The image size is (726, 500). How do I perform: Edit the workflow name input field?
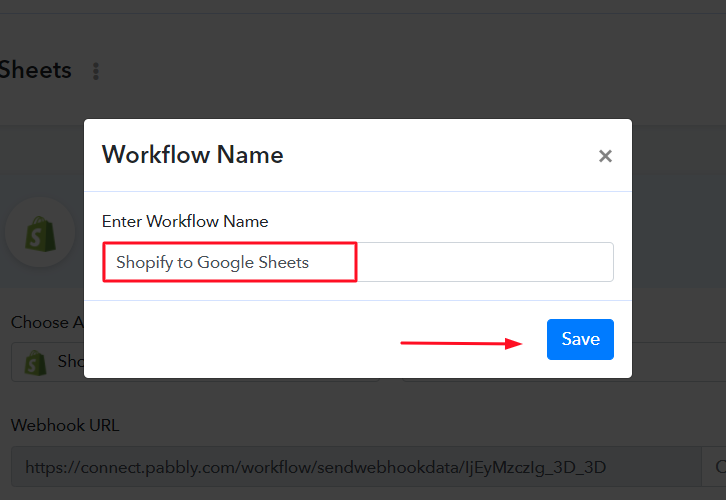358,262
